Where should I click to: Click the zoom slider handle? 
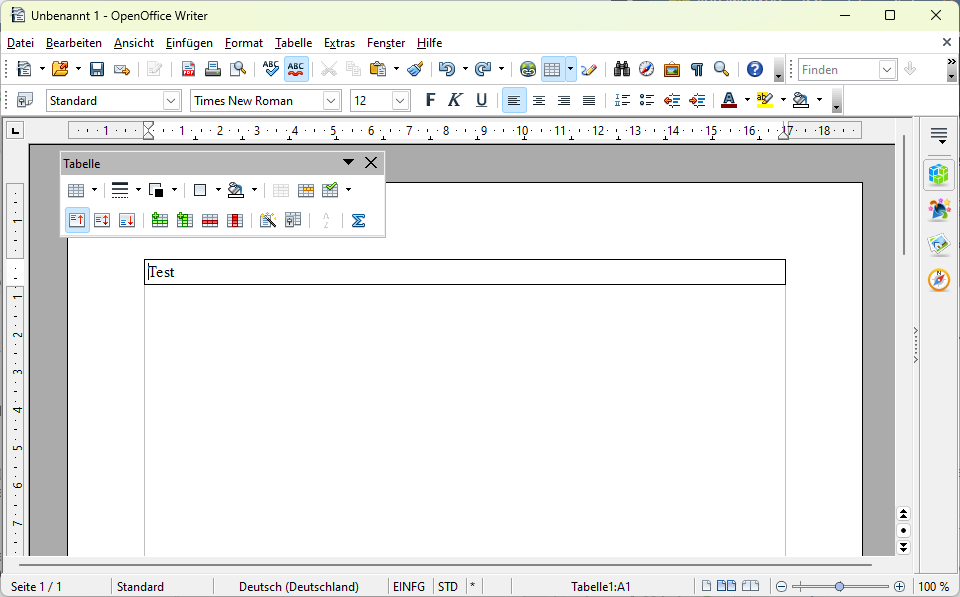839,587
